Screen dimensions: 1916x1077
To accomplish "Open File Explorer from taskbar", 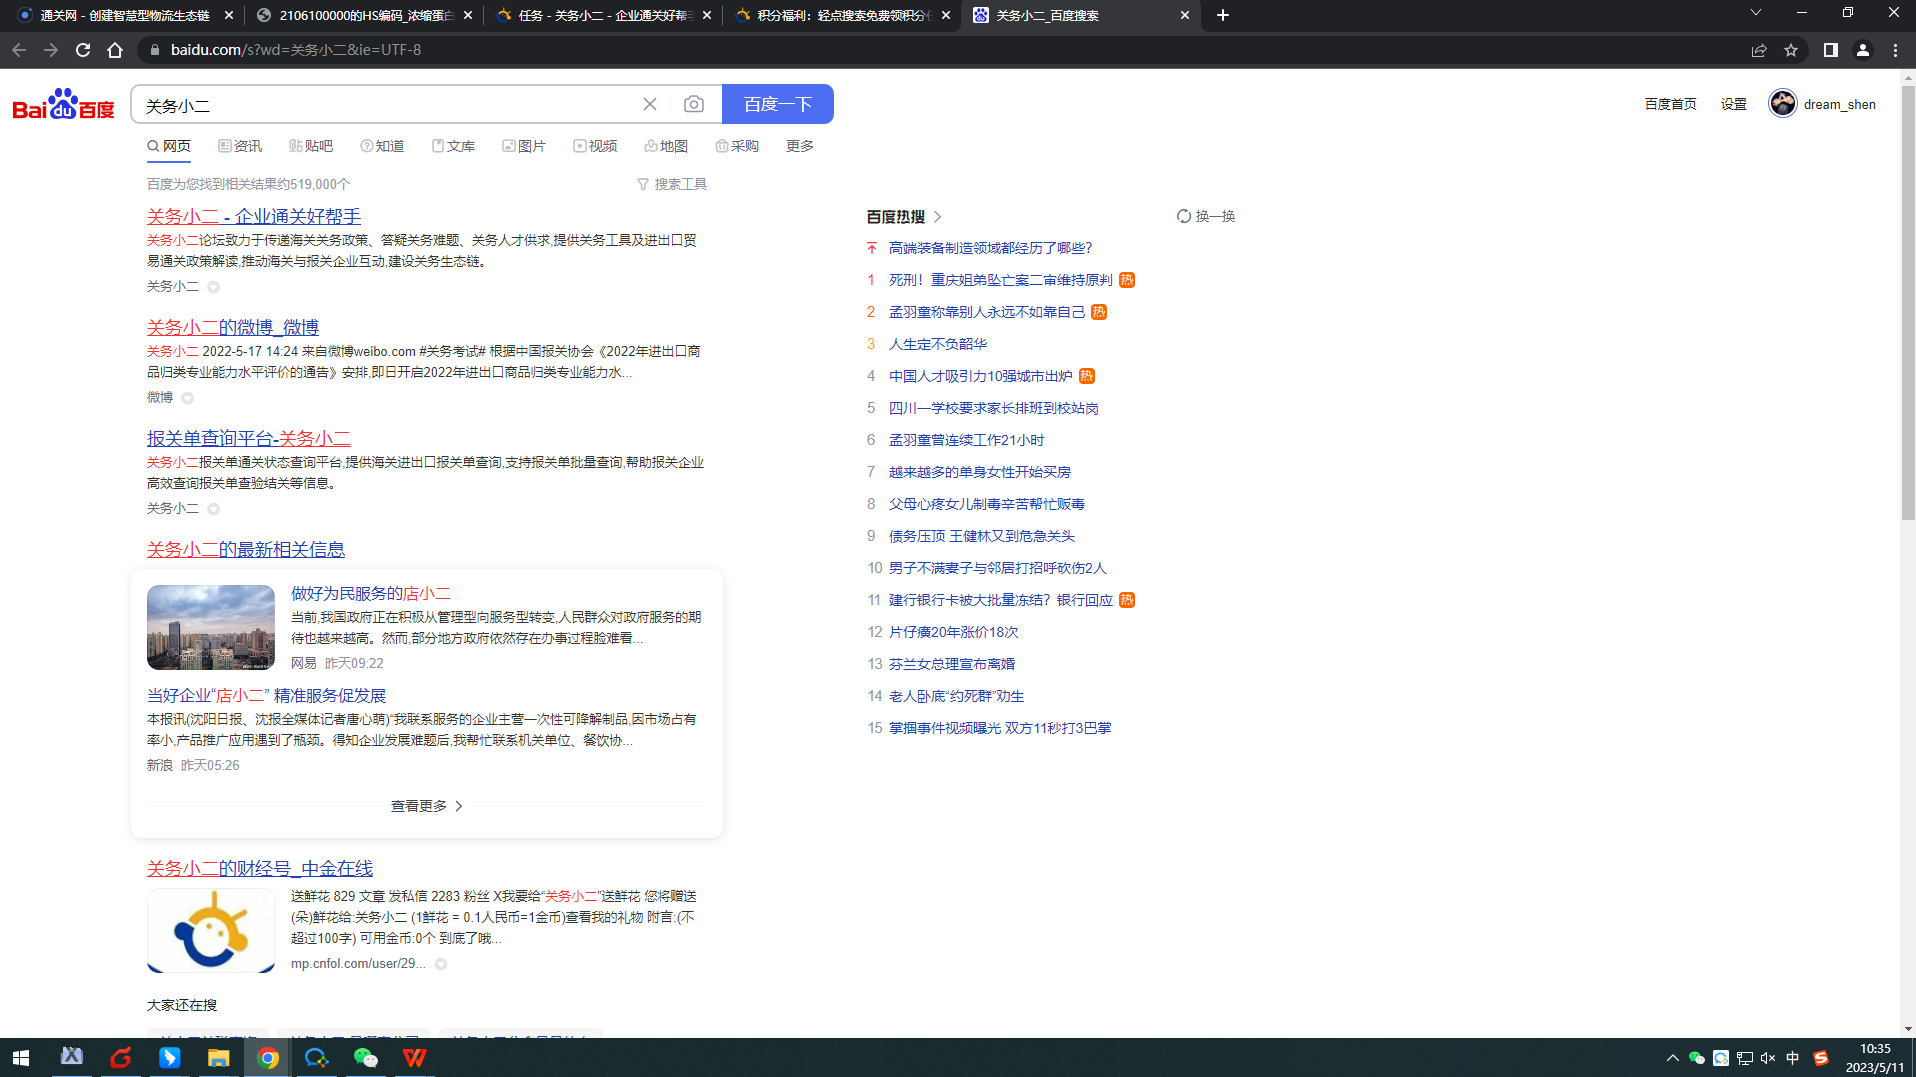I will point(219,1057).
